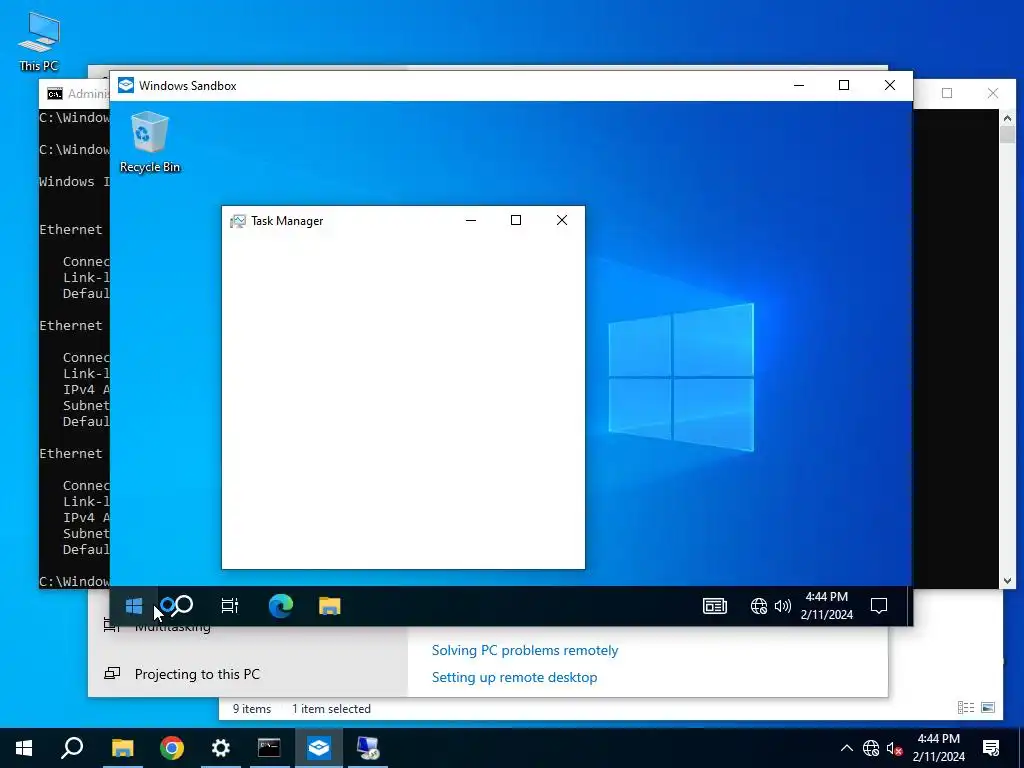Open the Recycle Bin inside Windows Sandbox
Image resolution: width=1024 pixels, height=768 pixels.
(x=150, y=142)
